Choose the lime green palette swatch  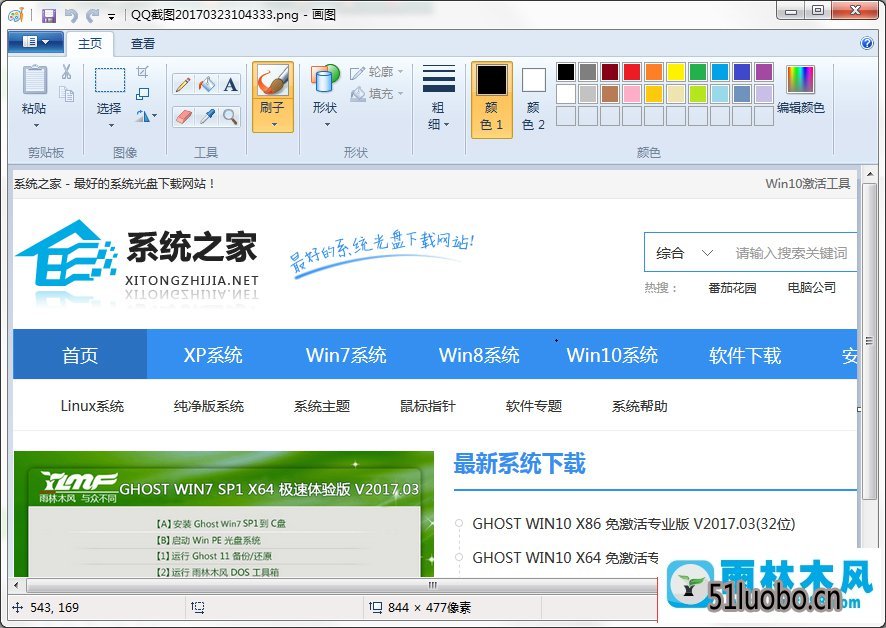pos(698,94)
